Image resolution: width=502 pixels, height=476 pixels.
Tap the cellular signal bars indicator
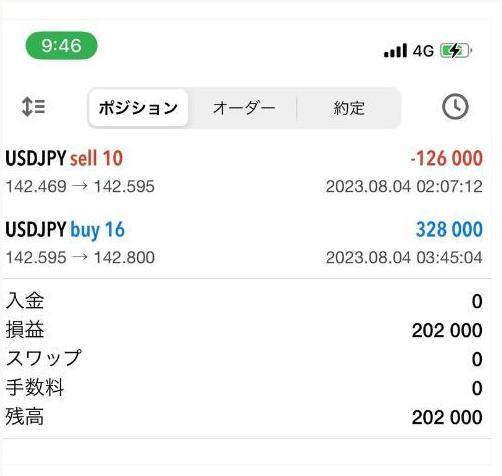pyautogui.click(x=395, y=51)
